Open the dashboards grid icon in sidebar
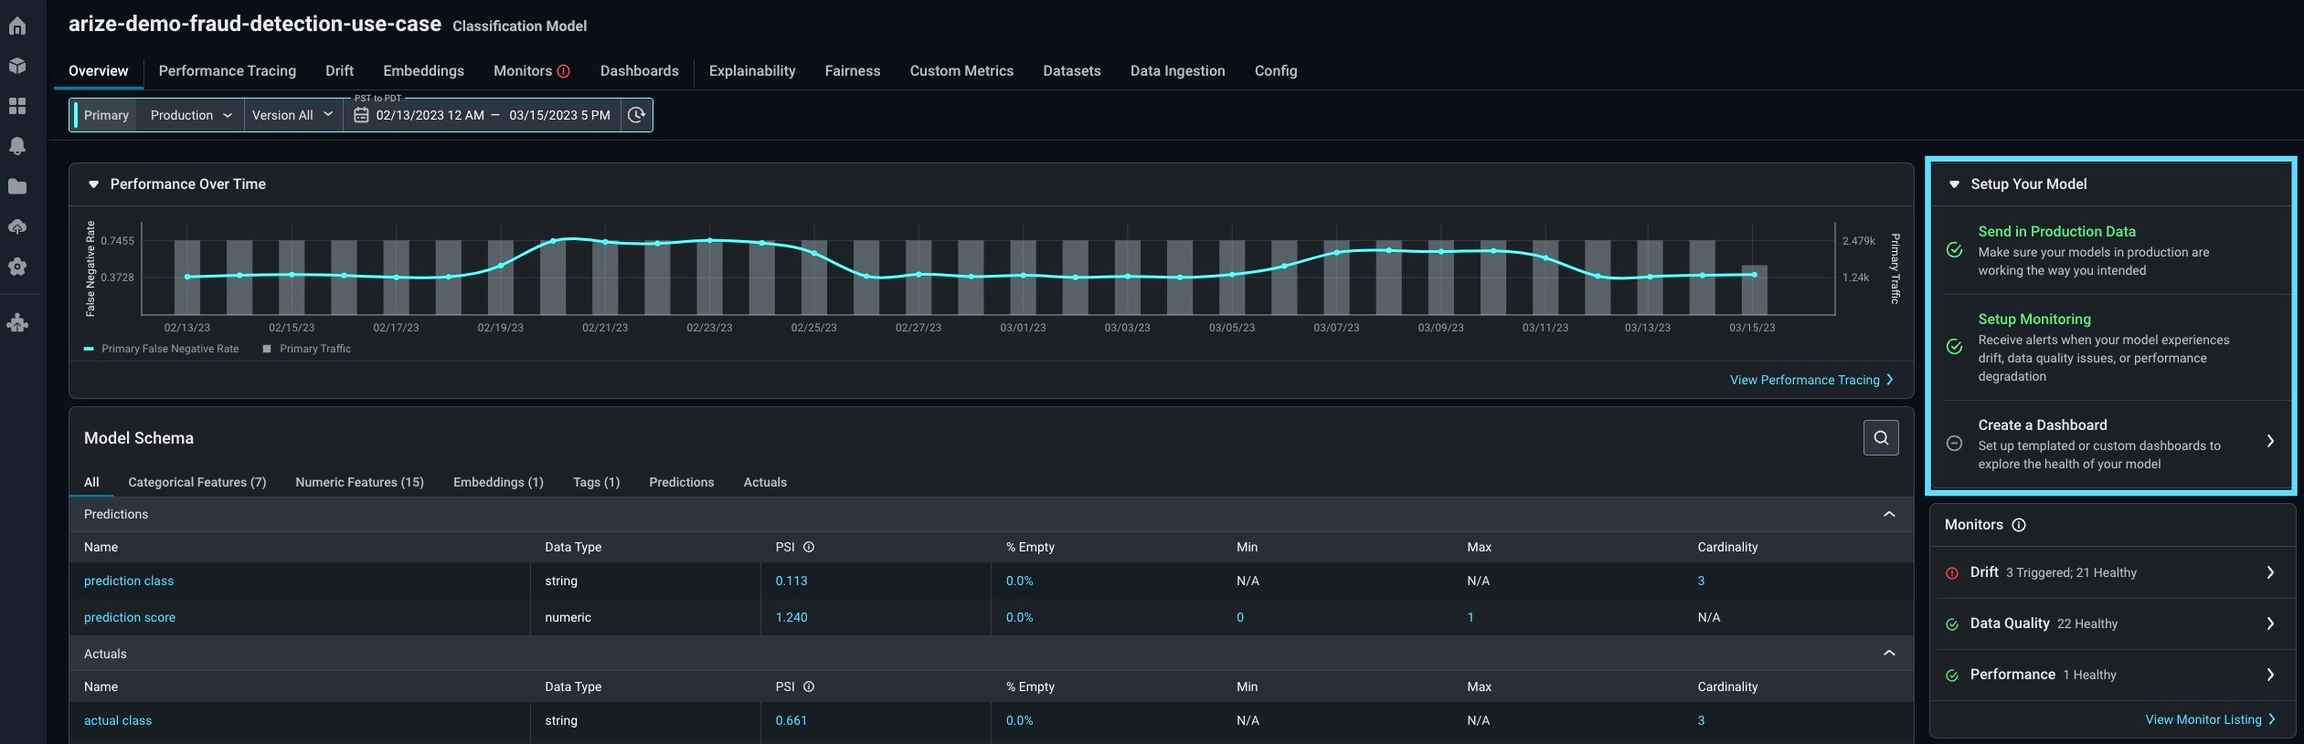2304x744 pixels. [17, 106]
